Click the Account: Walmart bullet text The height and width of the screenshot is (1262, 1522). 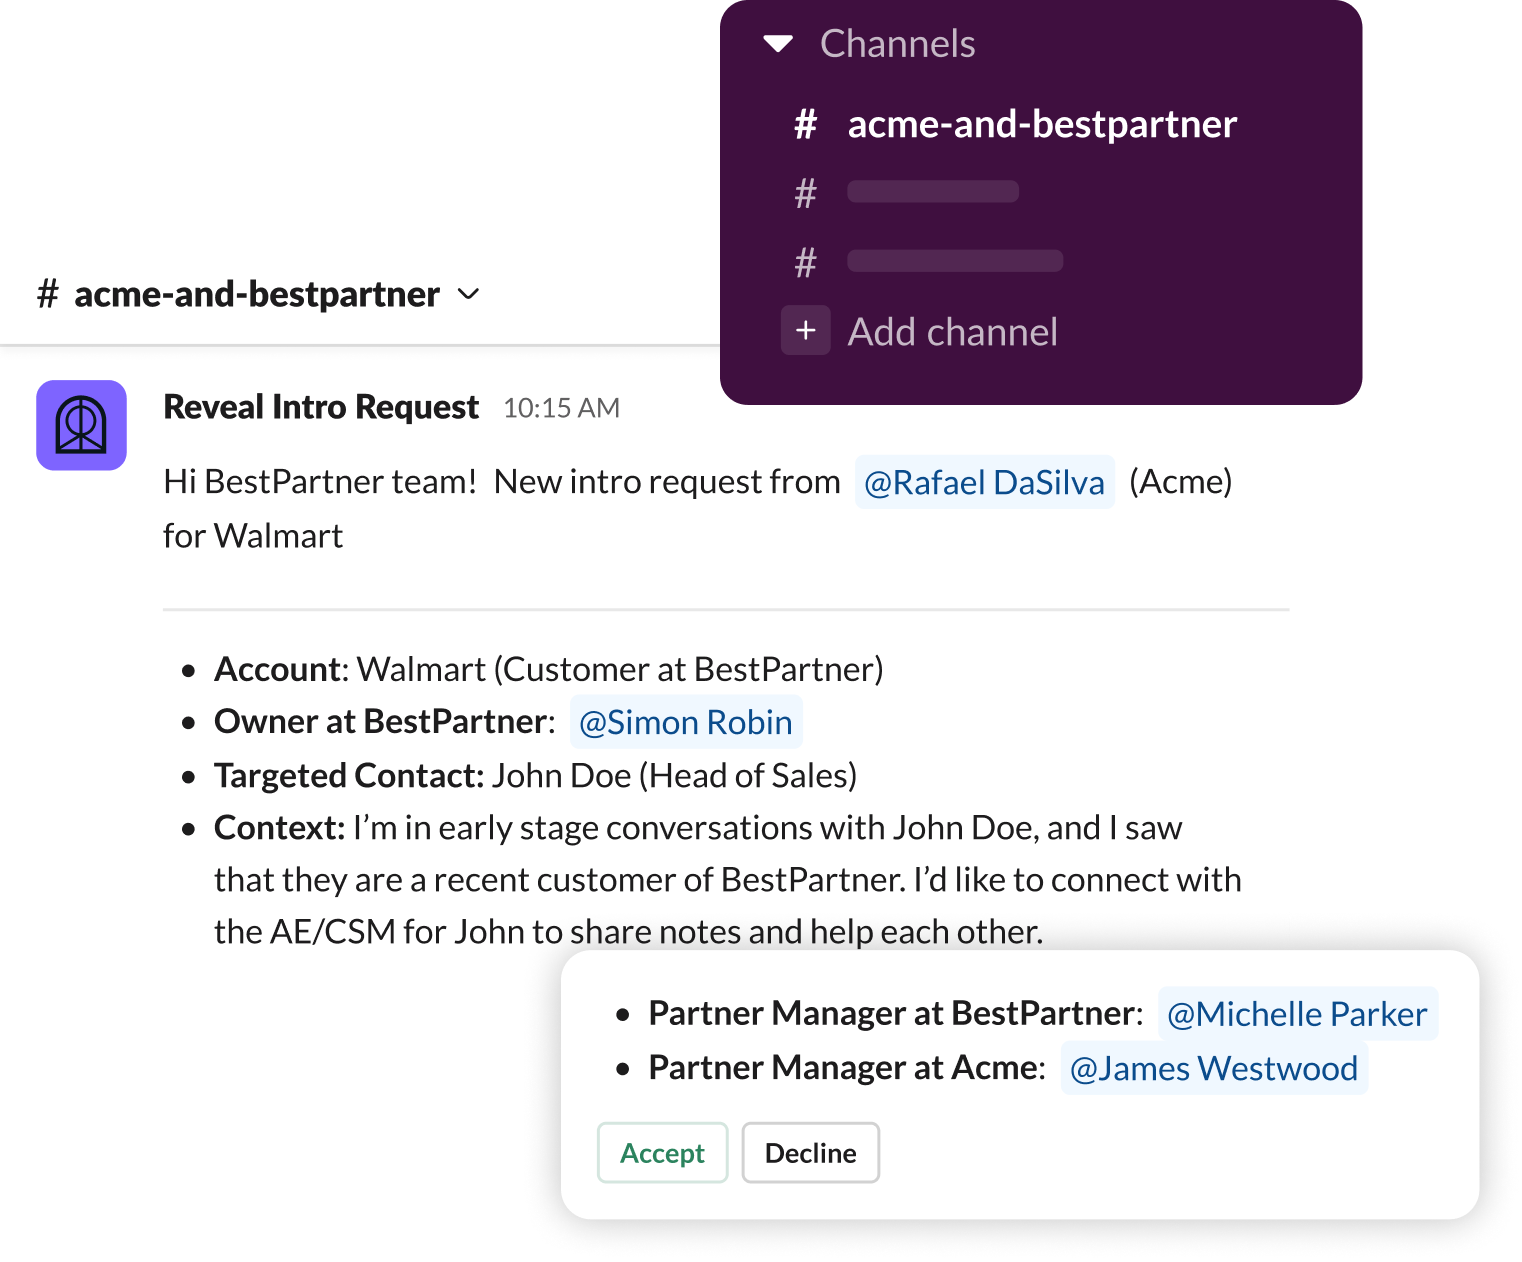tap(549, 669)
